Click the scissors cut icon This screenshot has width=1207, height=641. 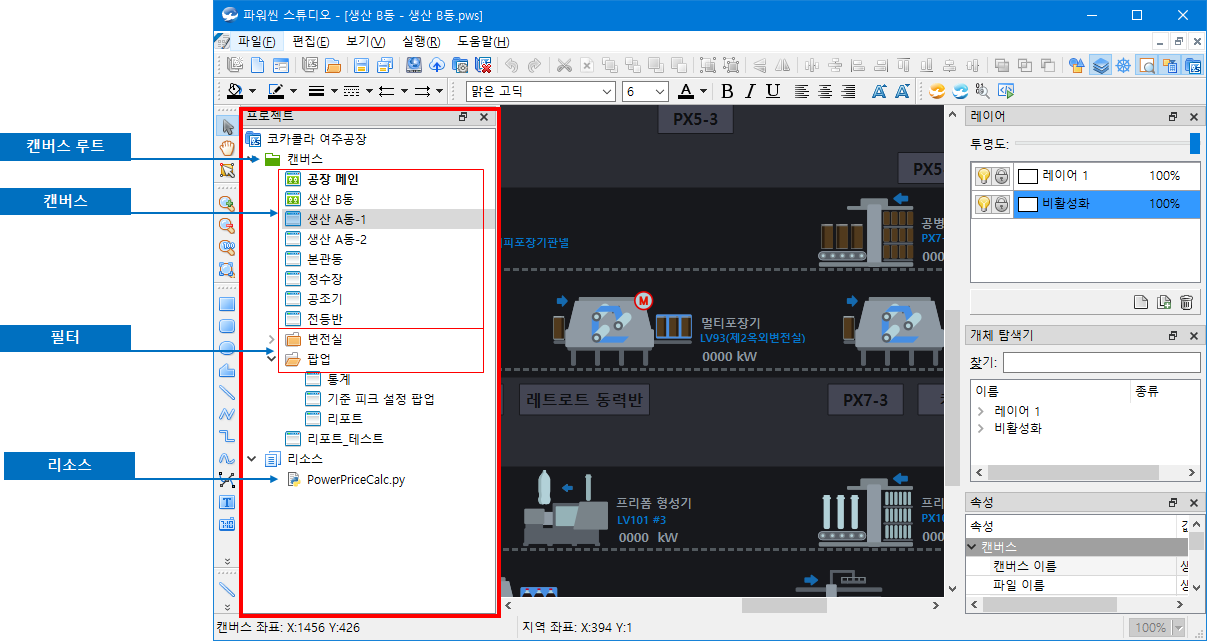(x=564, y=65)
